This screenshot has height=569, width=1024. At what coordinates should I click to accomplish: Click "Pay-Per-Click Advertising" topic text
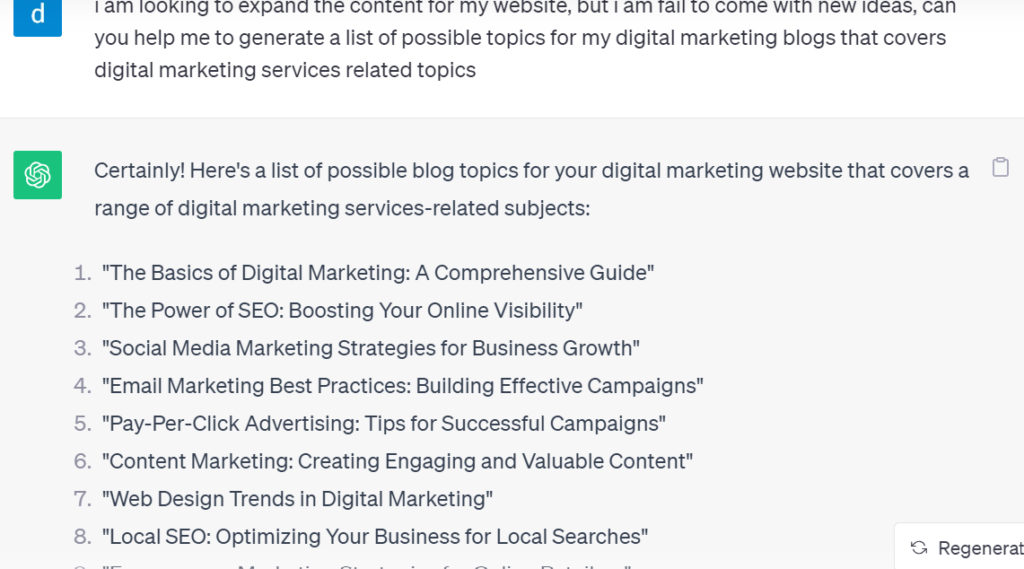[x=383, y=424]
